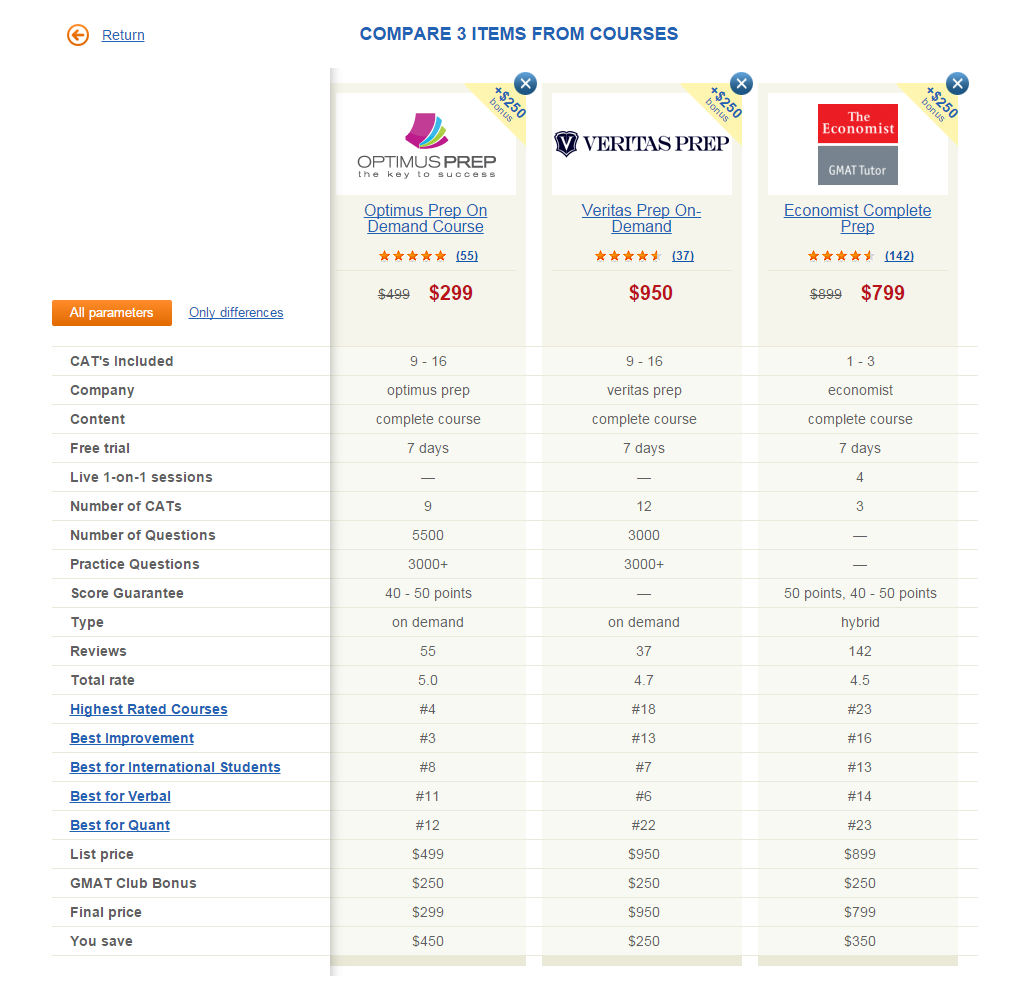Open Optimus Prep On Demand Course link
The width and height of the screenshot is (1025, 982).
tap(426, 218)
